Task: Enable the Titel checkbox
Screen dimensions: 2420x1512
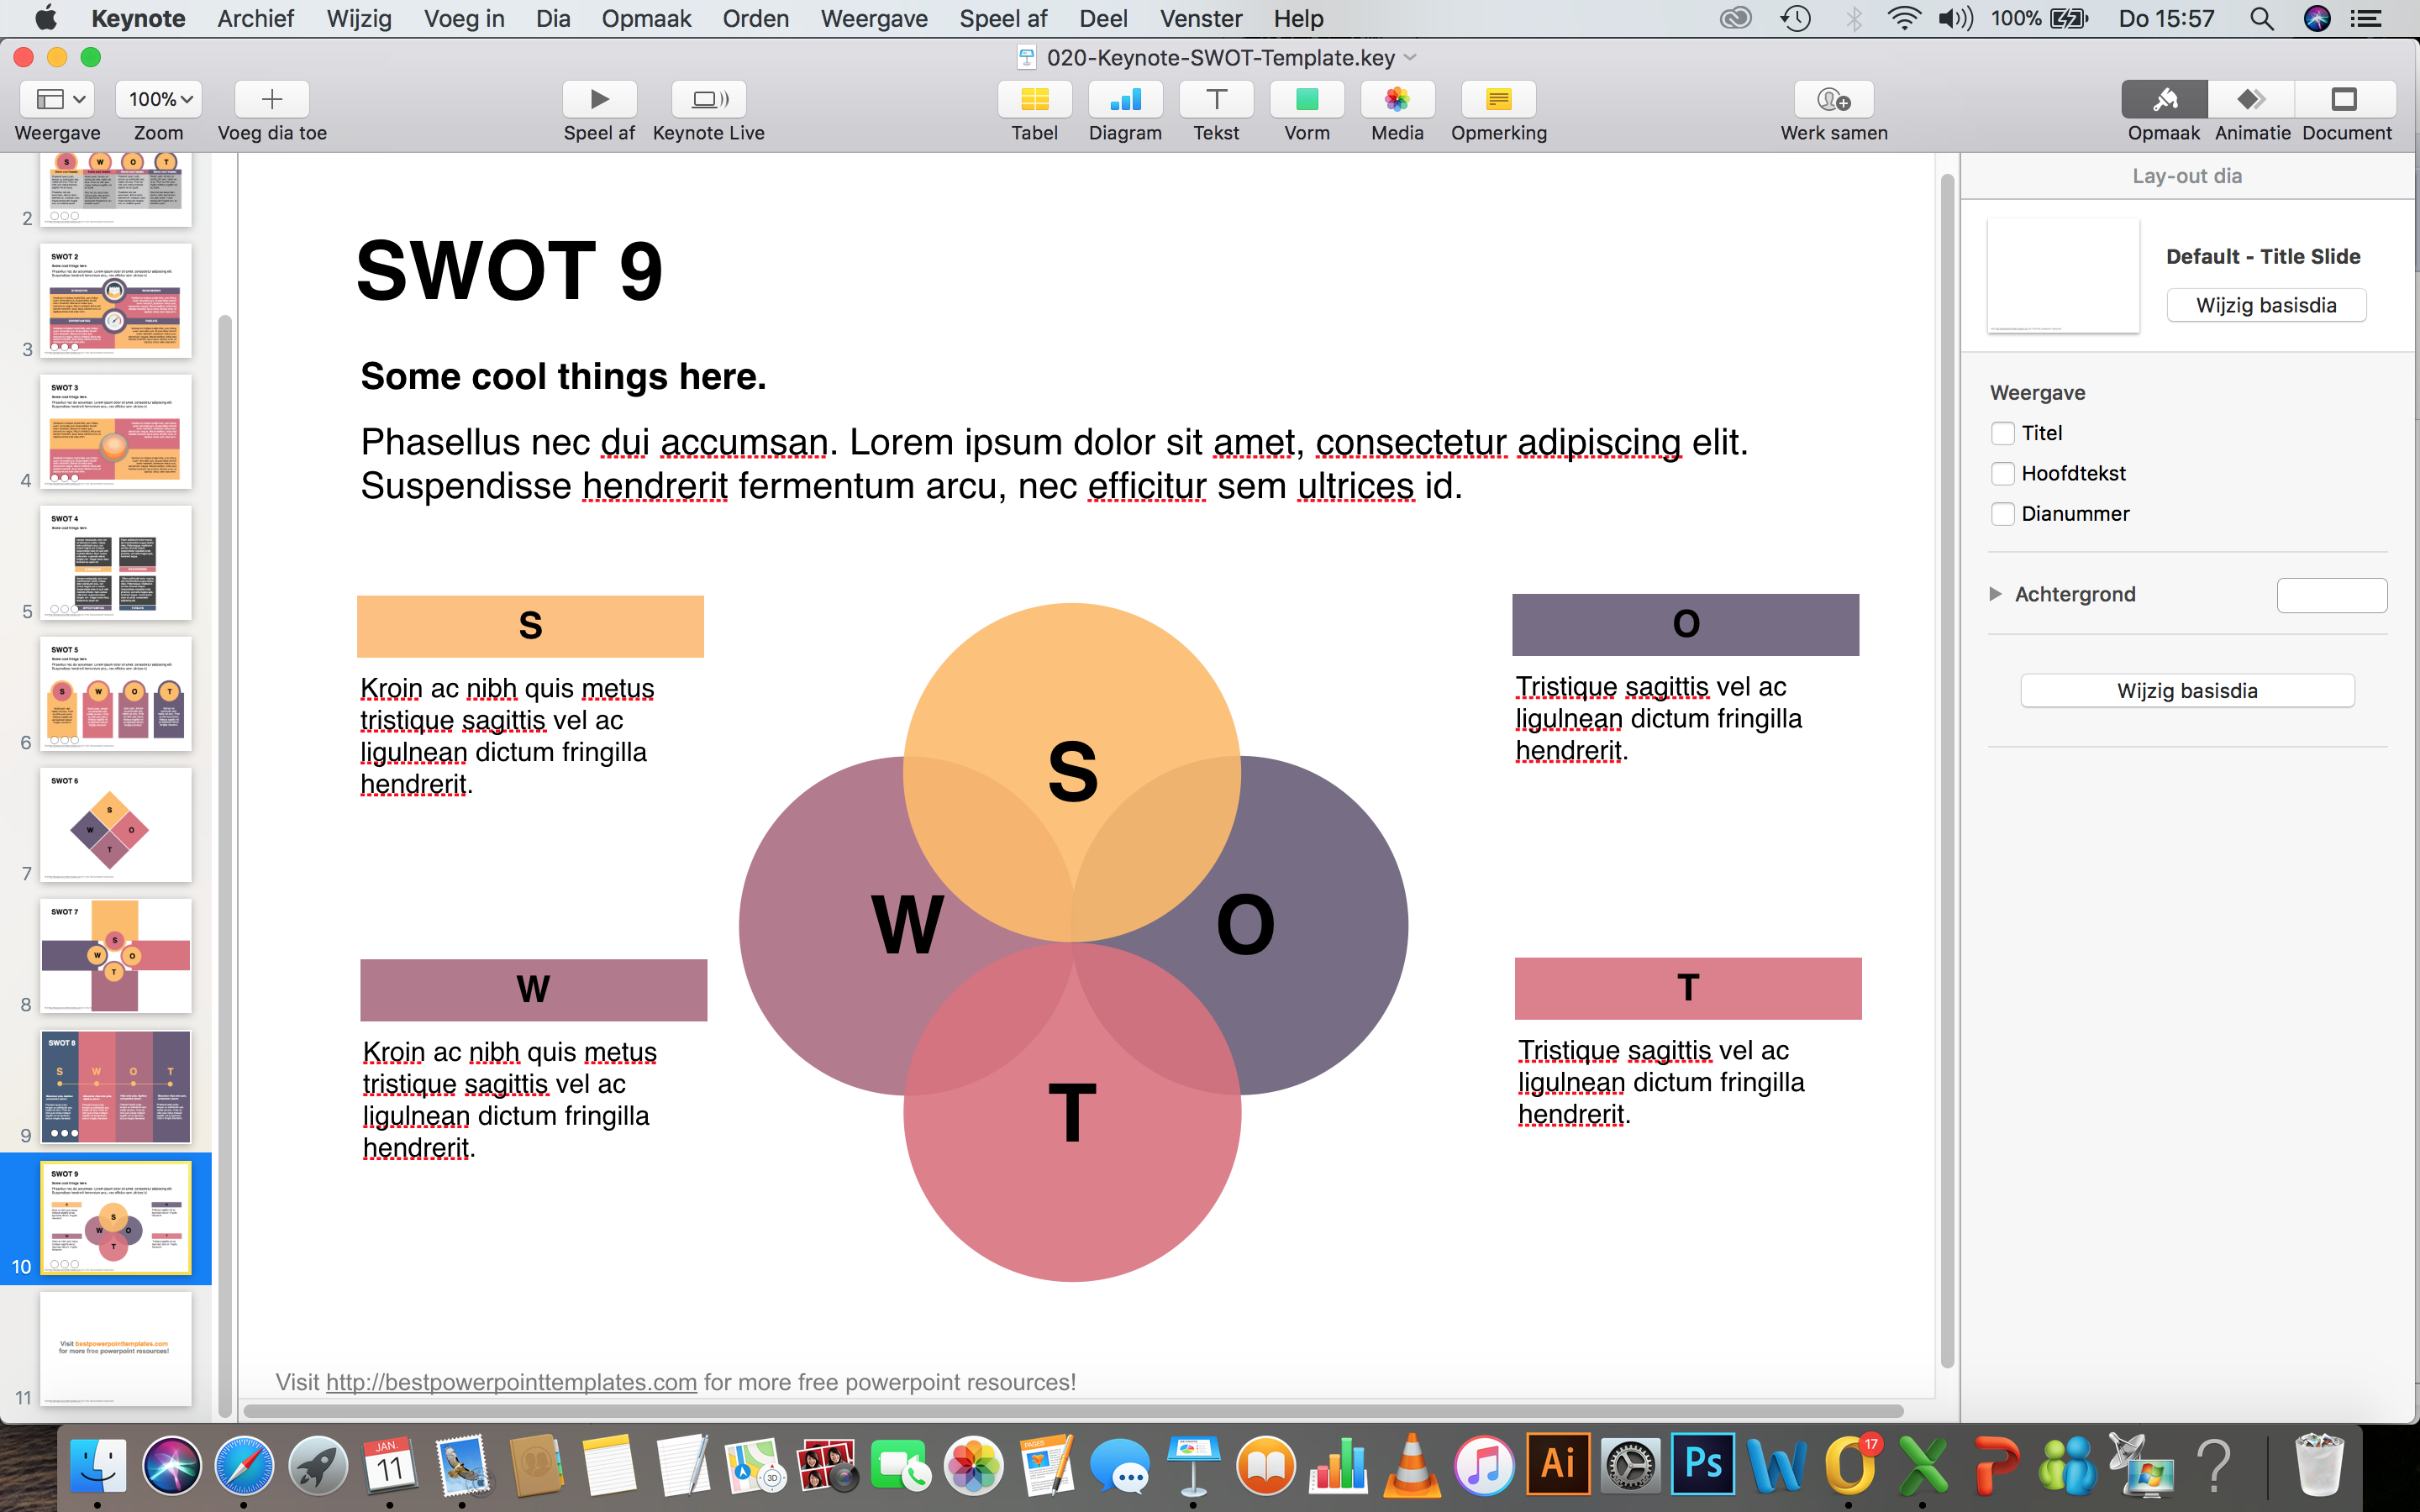Action: tap(2002, 433)
